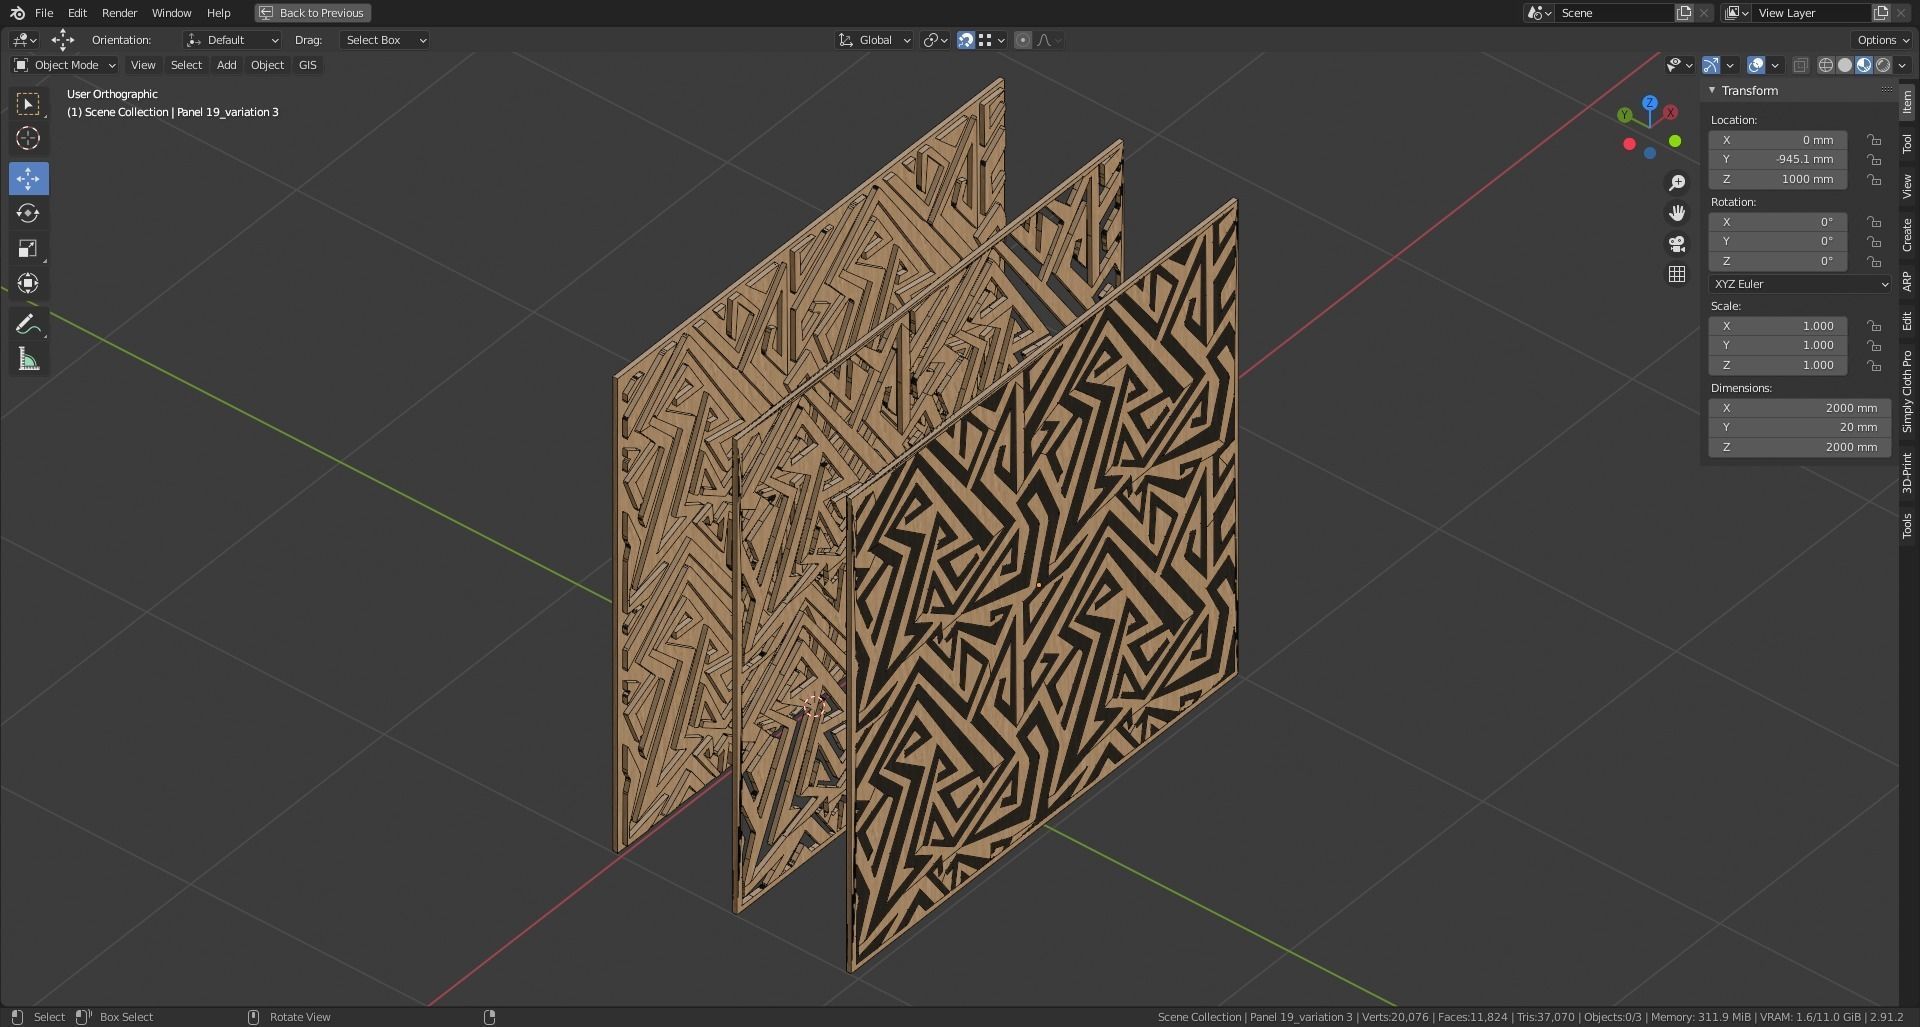Switch to the 3D-Print sidebar tab

pos(1907,472)
